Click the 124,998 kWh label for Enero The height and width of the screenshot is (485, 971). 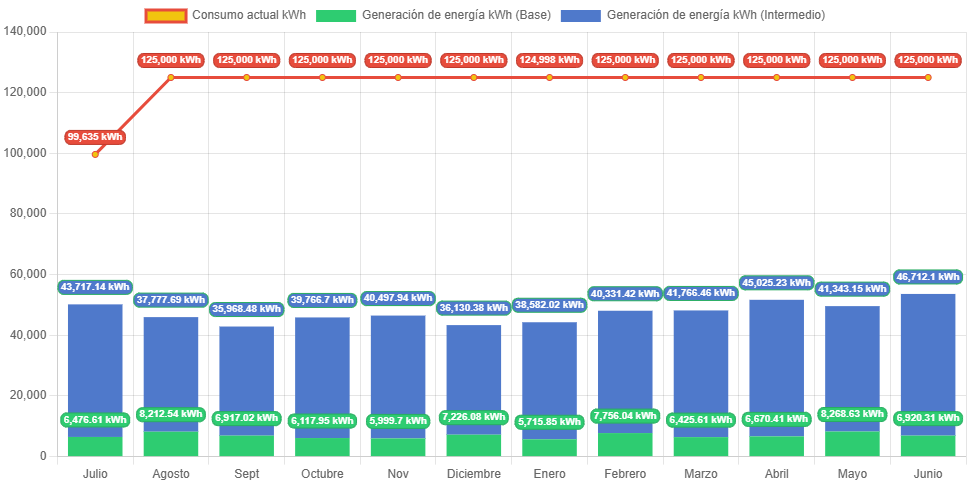pos(549,60)
